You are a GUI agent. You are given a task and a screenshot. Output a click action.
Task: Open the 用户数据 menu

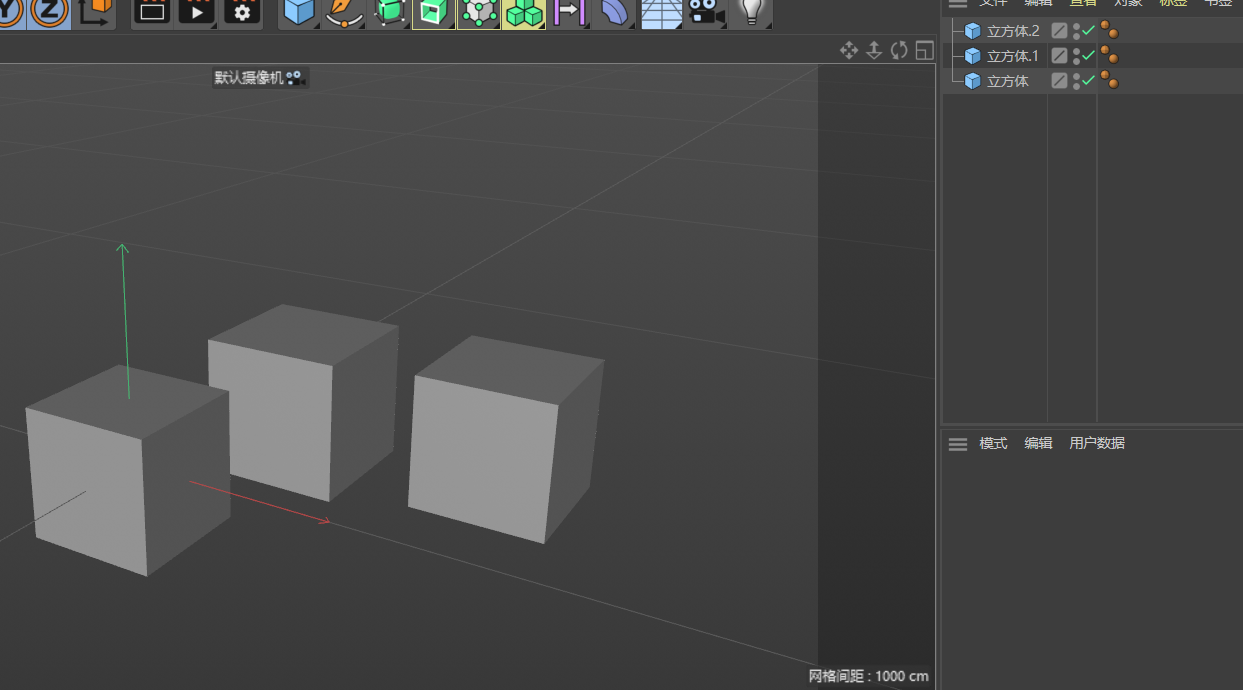1096,443
